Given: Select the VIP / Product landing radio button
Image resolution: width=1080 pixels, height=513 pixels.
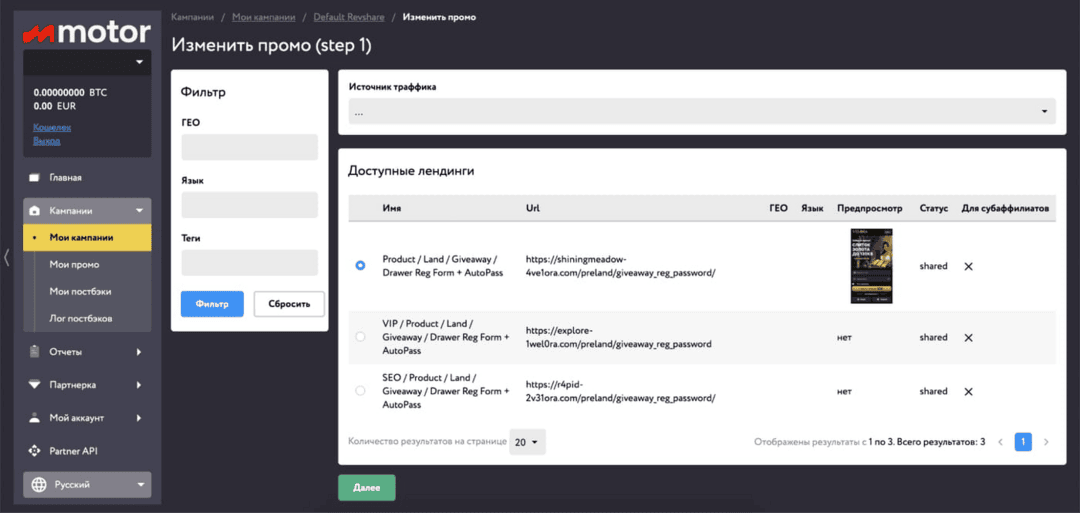Looking at the screenshot, I should pyautogui.click(x=360, y=337).
